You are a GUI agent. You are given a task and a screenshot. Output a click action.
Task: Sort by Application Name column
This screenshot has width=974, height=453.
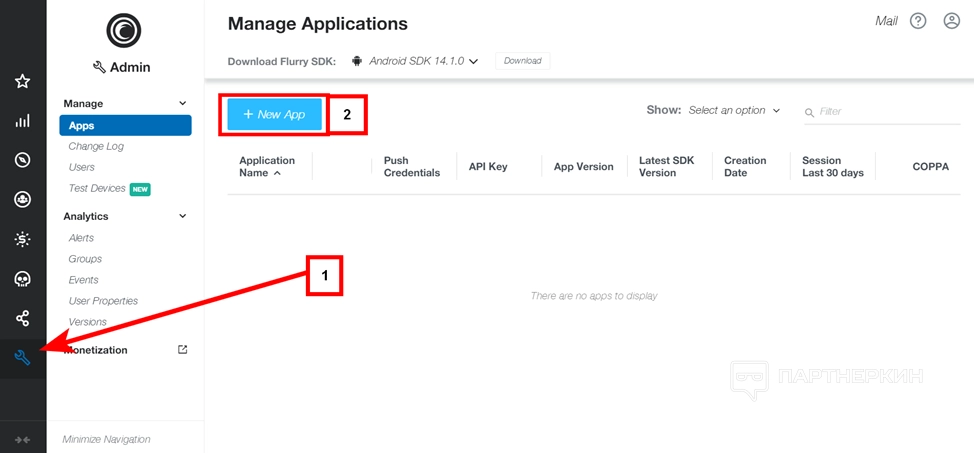pyautogui.click(x=267, y=166)
